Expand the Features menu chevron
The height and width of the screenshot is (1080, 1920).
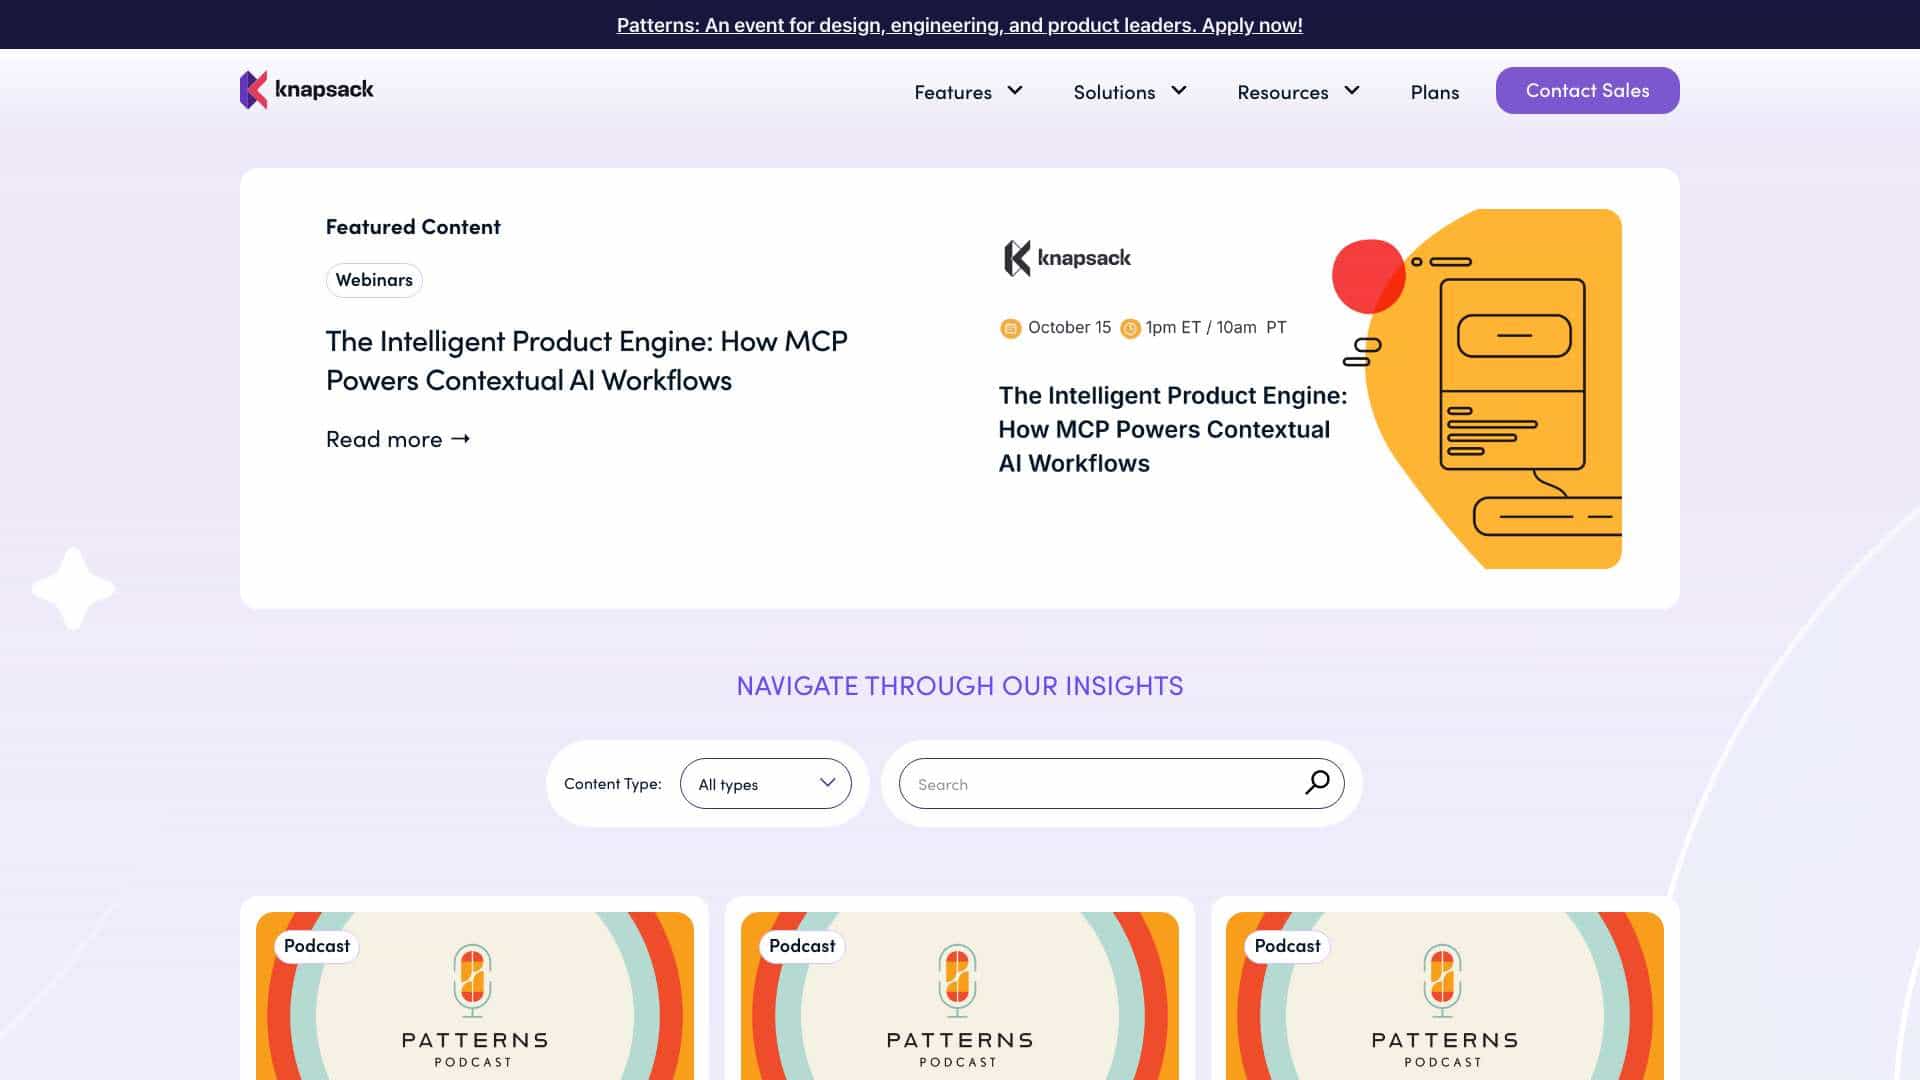pos(1015,91)
